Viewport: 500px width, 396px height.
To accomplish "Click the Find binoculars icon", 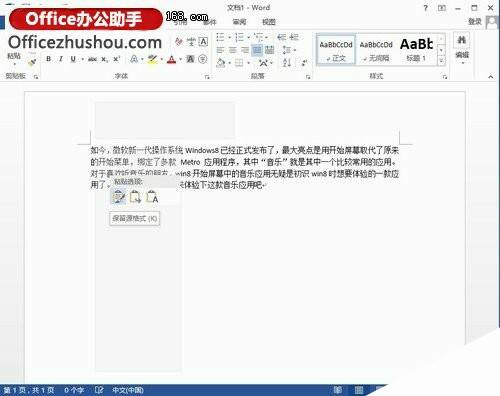I will 462,41.
